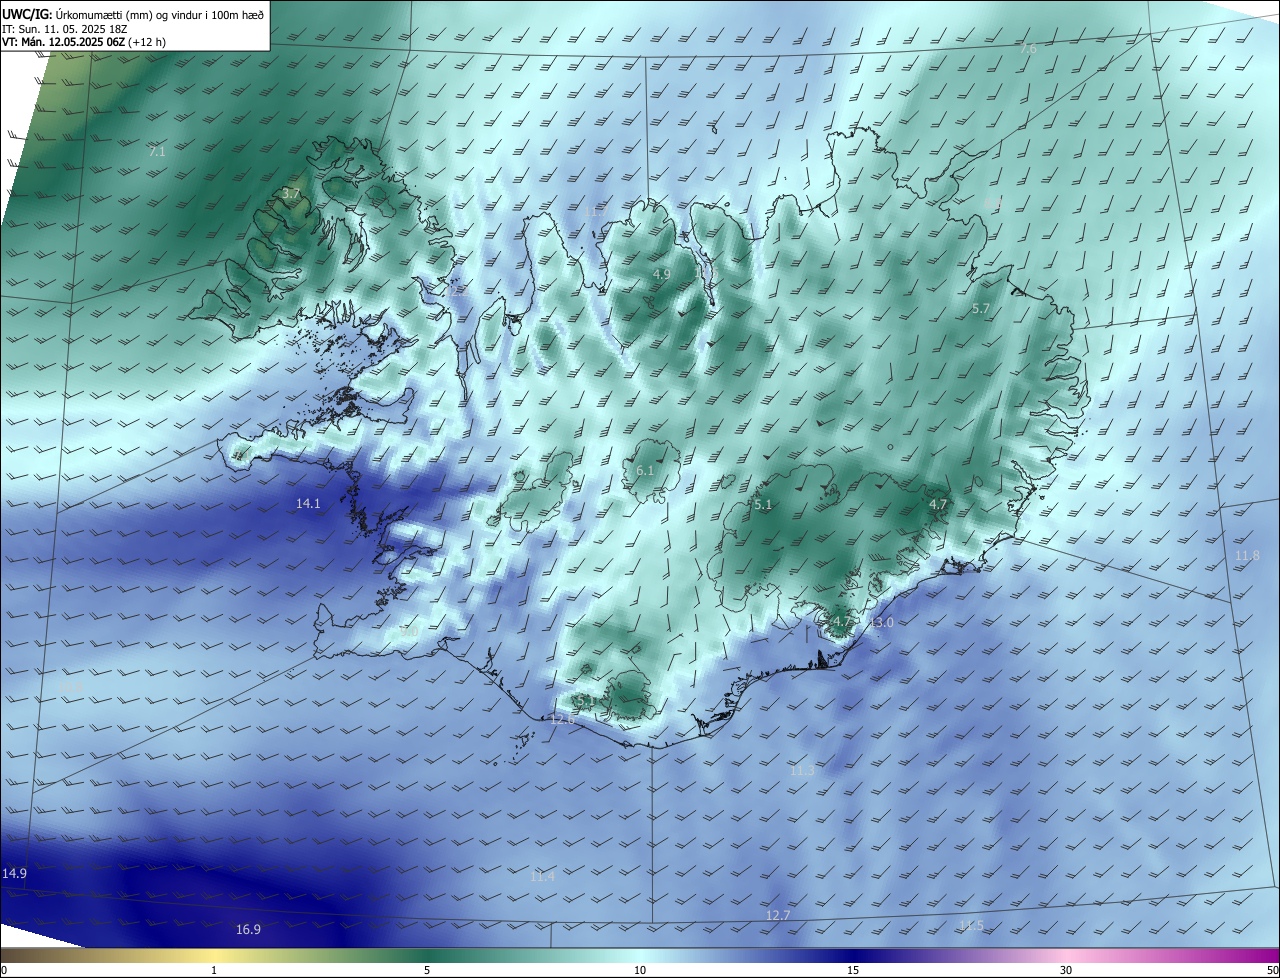Select the 11.5 value on the map
This screenshot has height=978, width=1280.
coord(971,926)
